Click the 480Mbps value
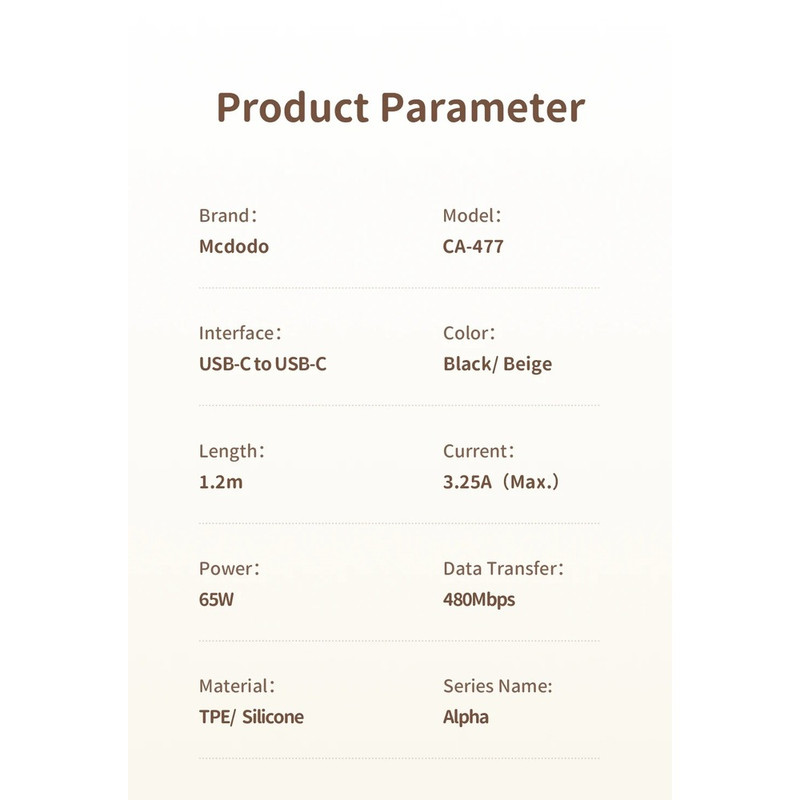The image size is (800, 800). coord(479,599)
